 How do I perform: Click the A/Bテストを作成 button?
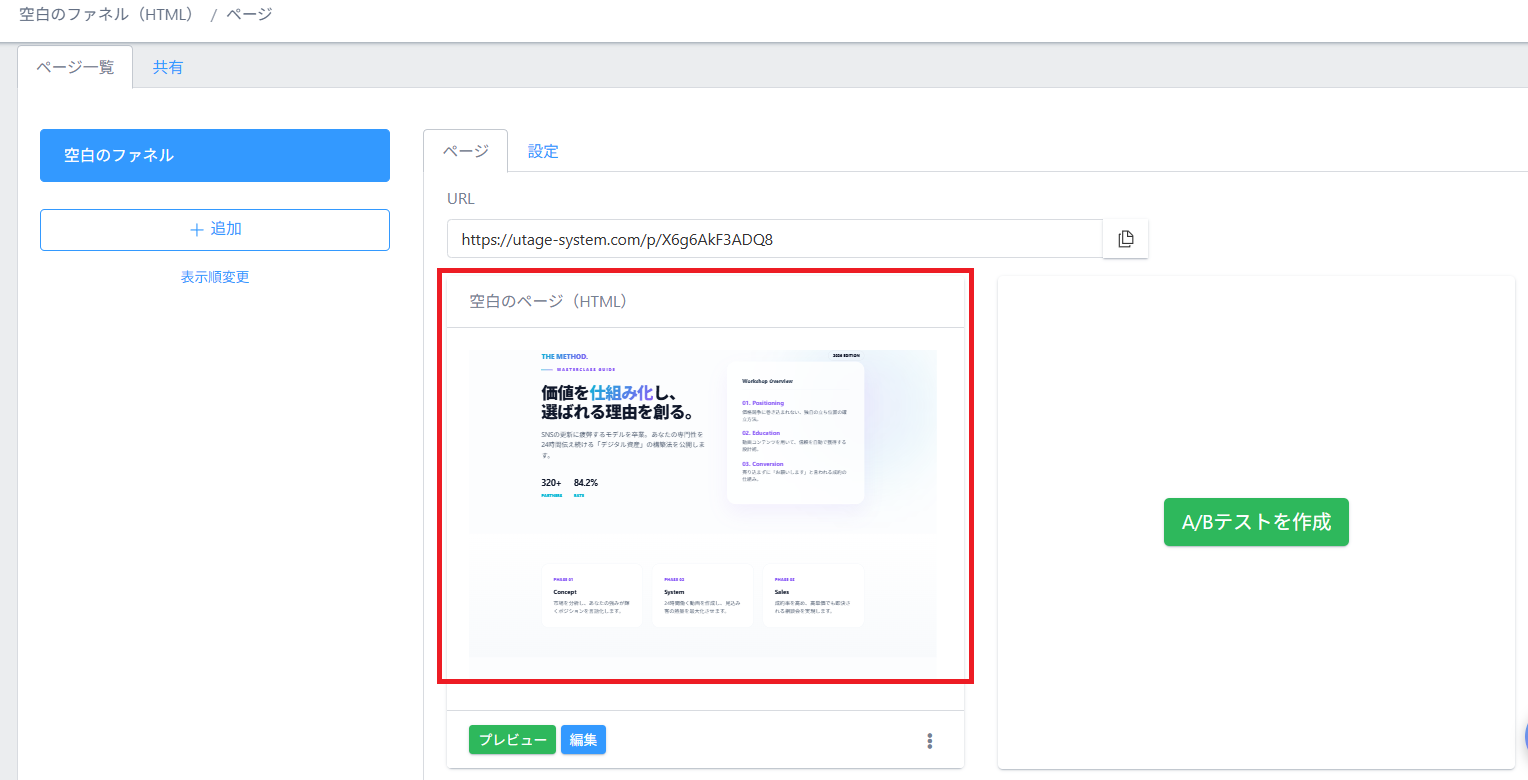(1256, 522)
